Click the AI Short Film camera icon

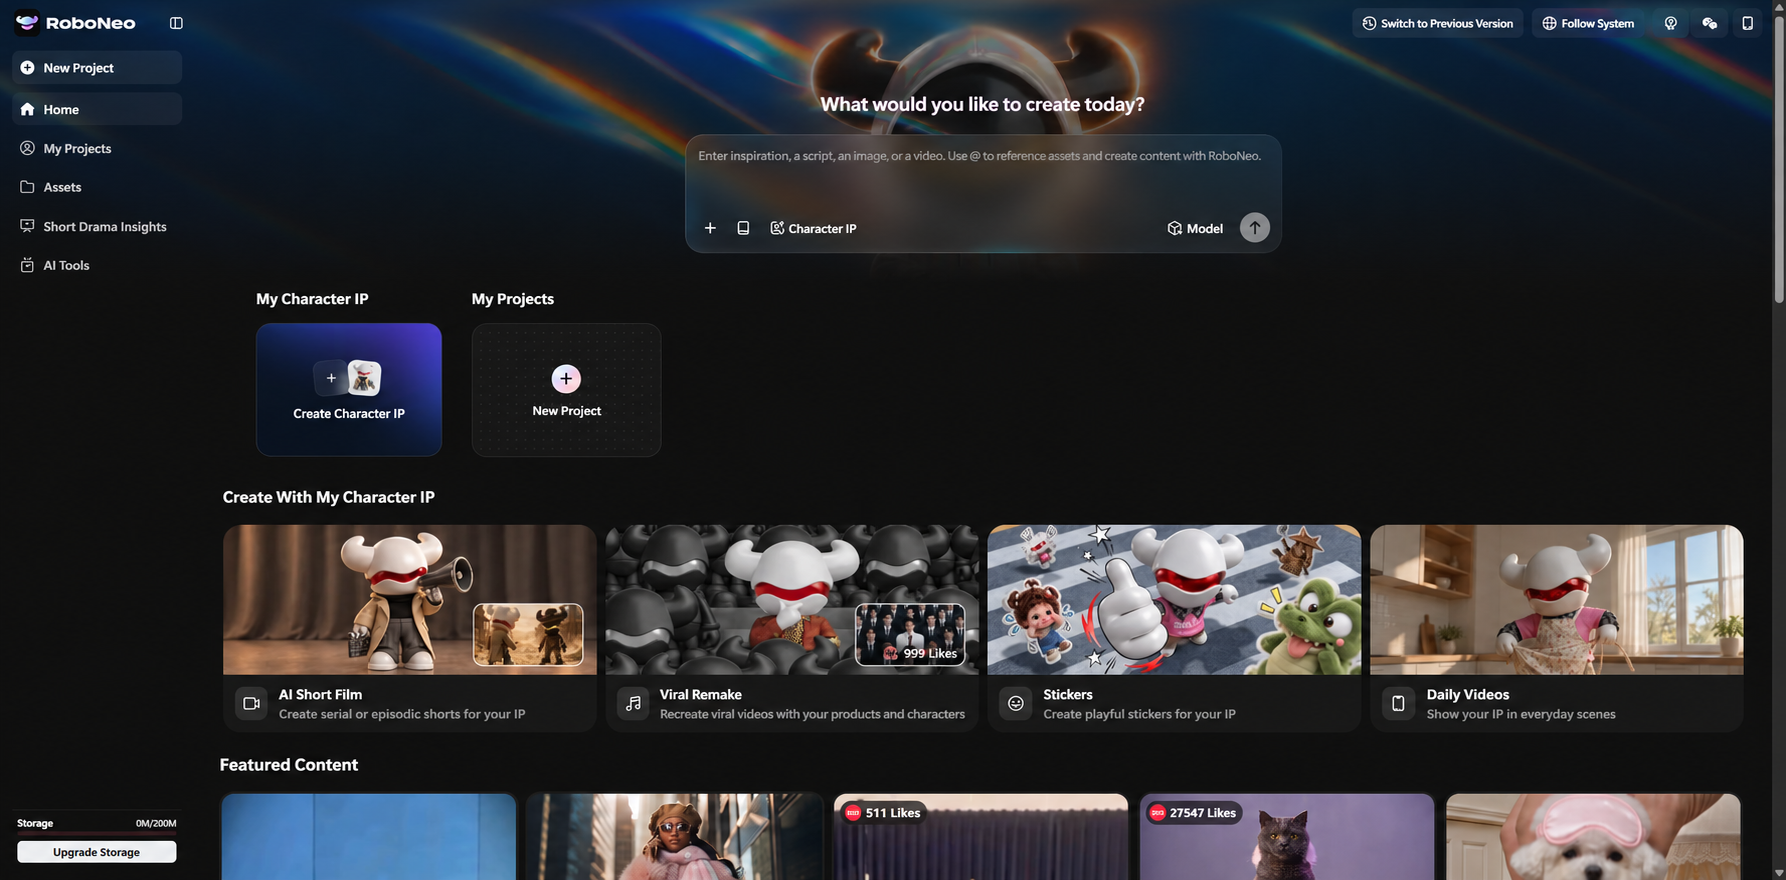(252, 704)
